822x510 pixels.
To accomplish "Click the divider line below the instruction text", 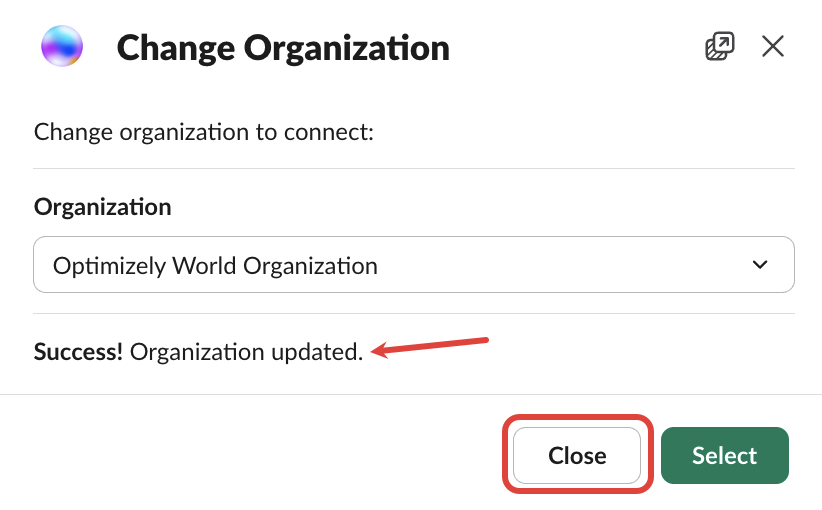I will 414,168.
